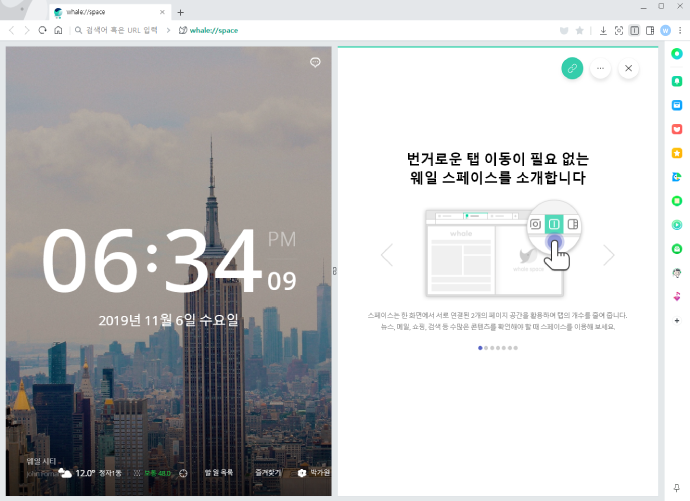Open the 할 일 목록 to-do list link
Viewport: 690px width, 501px height.
click(x=218, y=472)
